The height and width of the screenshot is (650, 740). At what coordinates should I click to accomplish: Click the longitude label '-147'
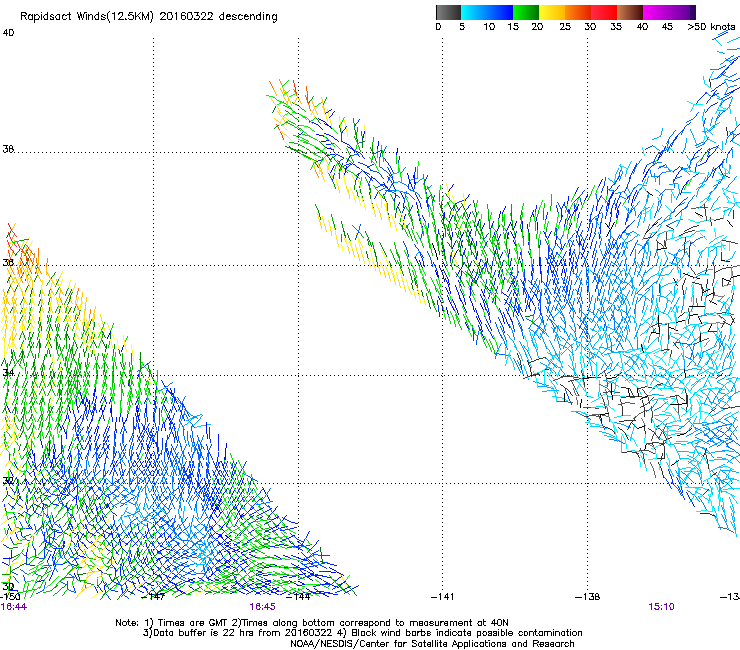(153, 597)
